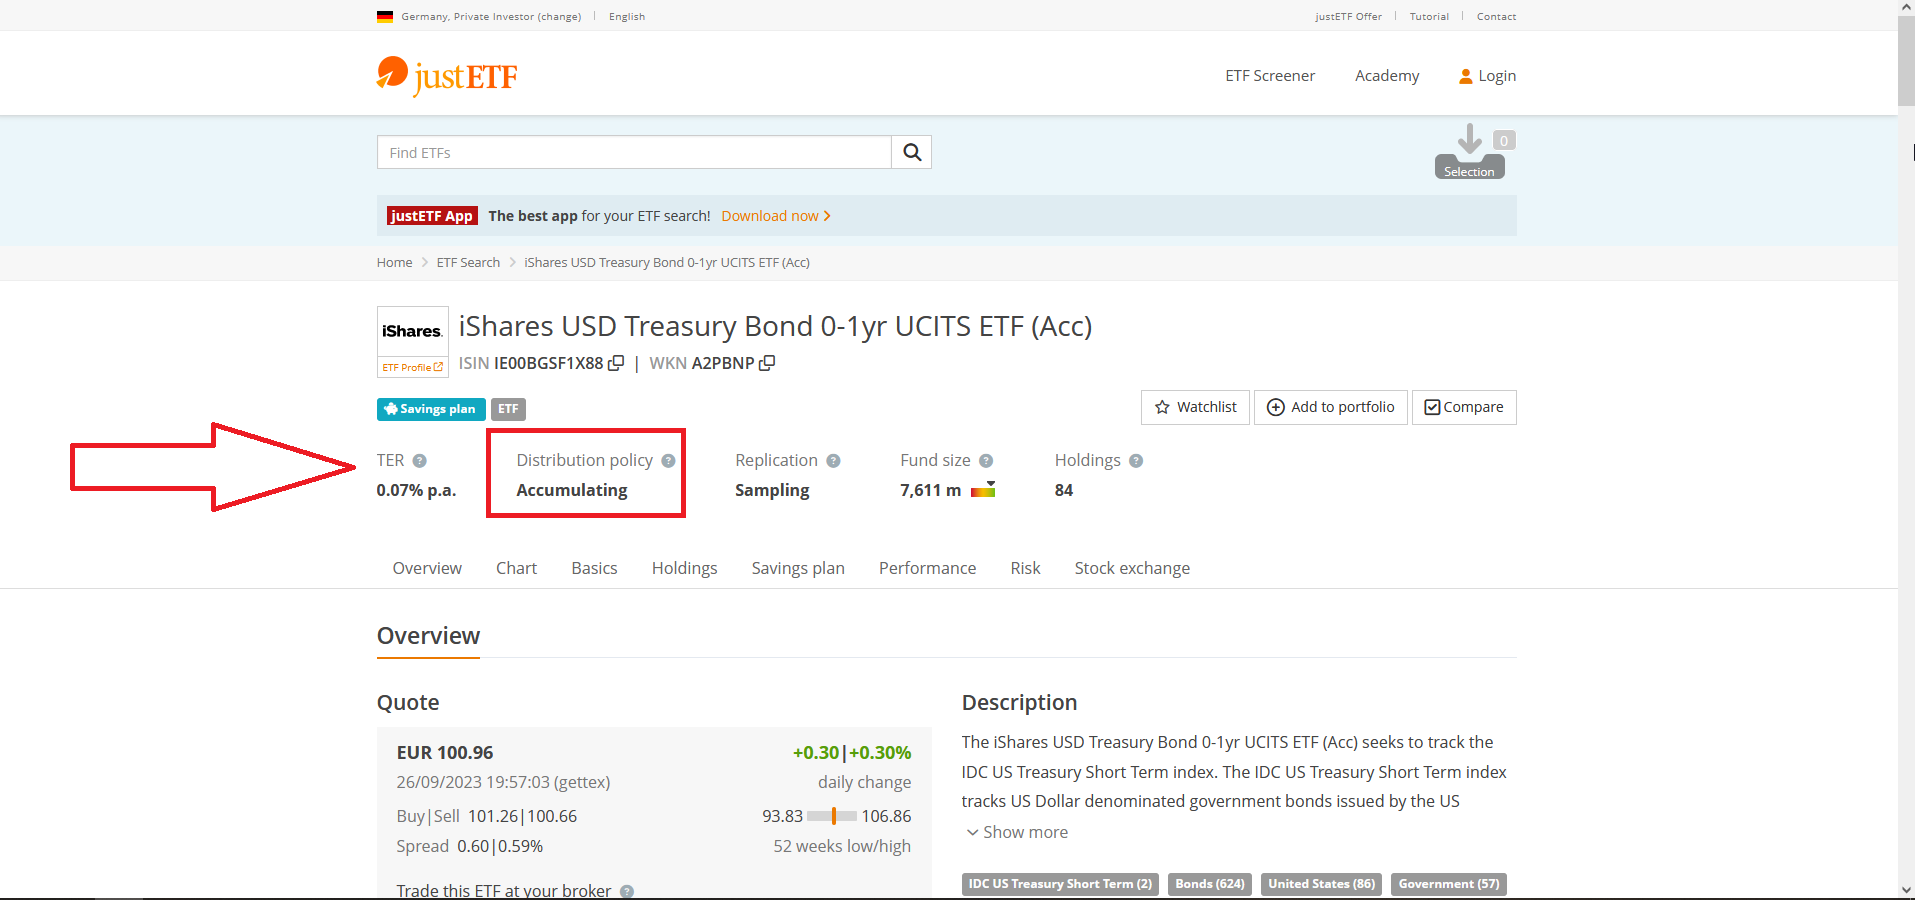Open Contact link
Screen dimensions: 1915x900
tap(1496, 16)
